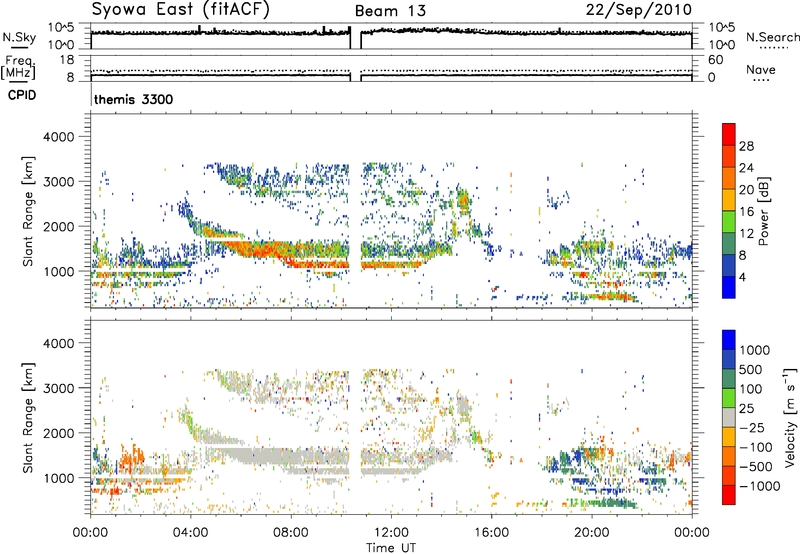Image resolution: width=800 pixels, height=554 pixels.
Task: Click the data gap in the noise panel
Action: pyautogui.click(x=356, y=38)
